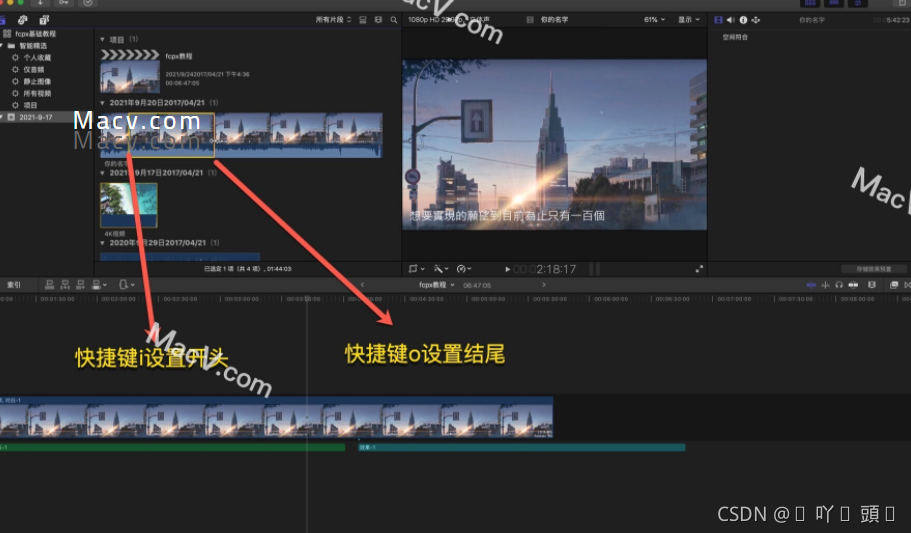Toggle the libraries sidebar button
911x533 pixels.
click(x=2, y=20)
